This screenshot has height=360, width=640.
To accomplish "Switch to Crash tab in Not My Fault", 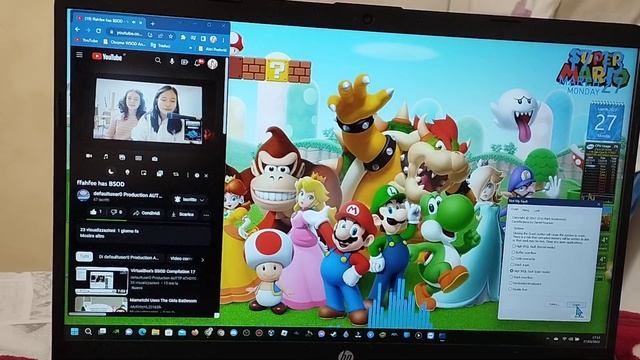I will (515, 210).
